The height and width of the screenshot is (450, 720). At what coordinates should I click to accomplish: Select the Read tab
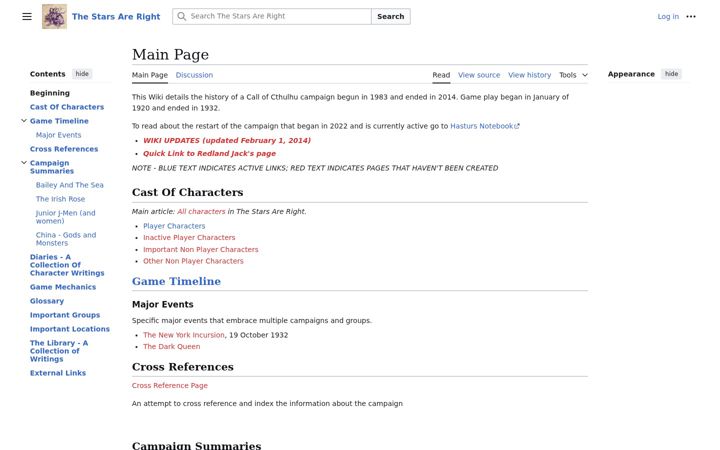(441, 75)
